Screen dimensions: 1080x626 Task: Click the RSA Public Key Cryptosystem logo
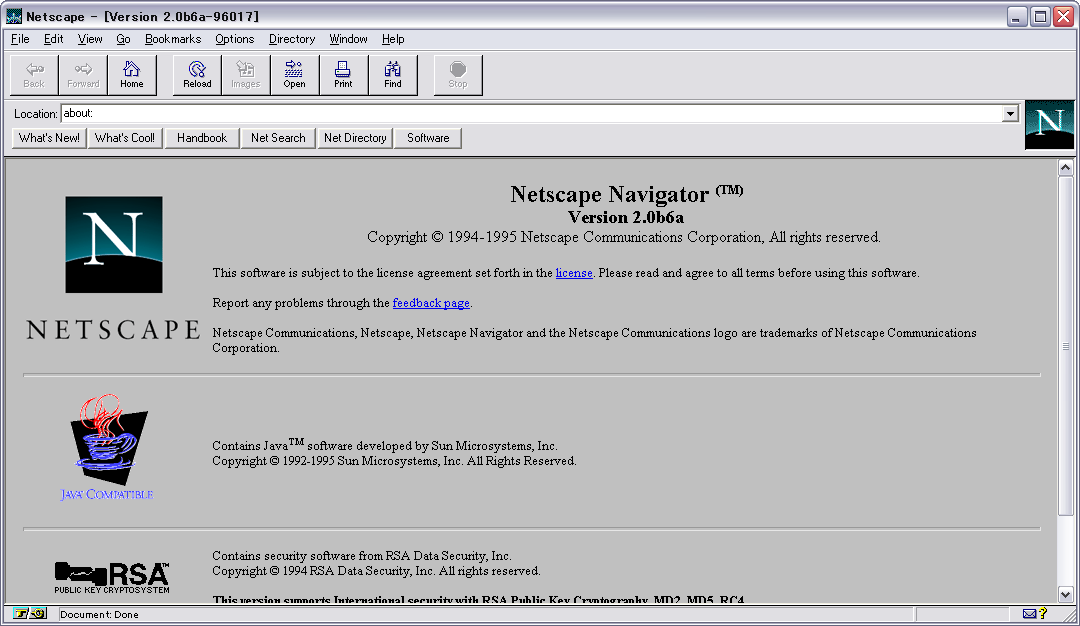pos(112,578)
